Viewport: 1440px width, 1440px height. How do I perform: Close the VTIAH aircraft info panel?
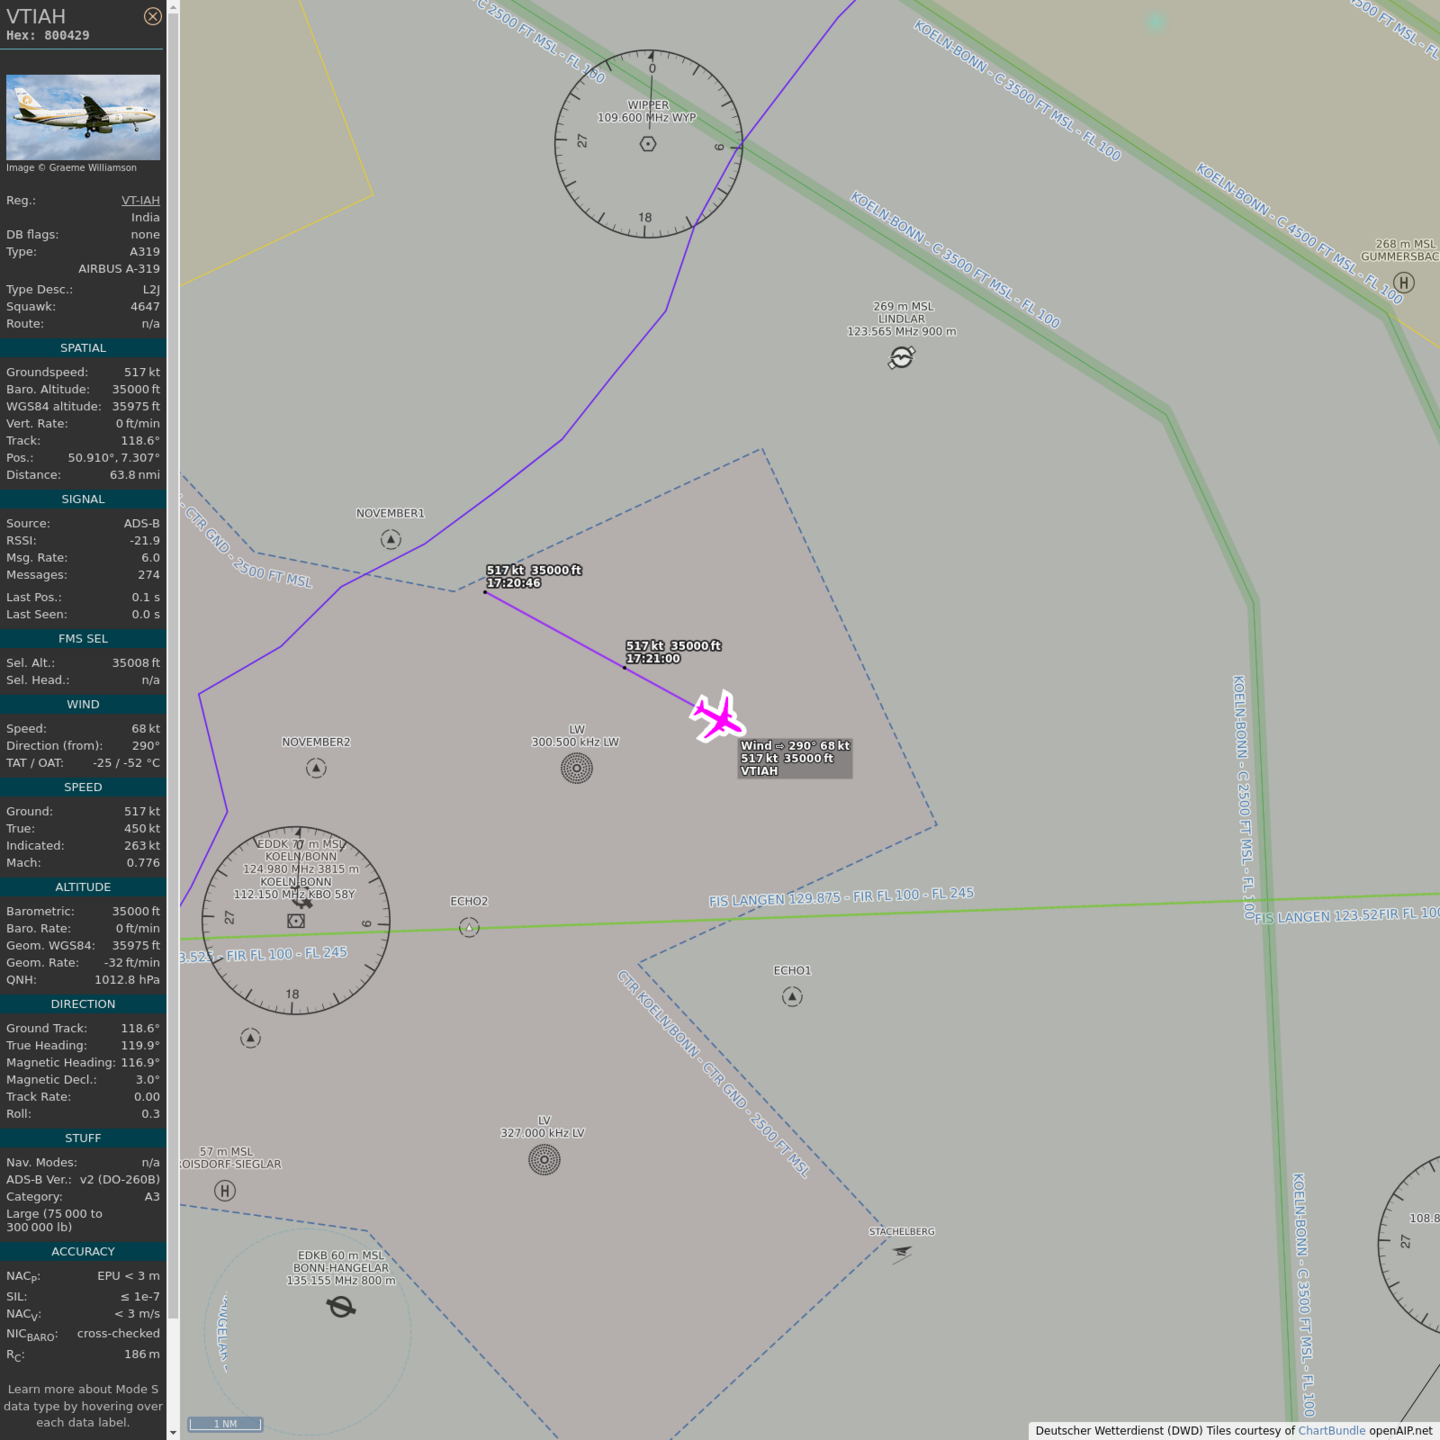152,16
